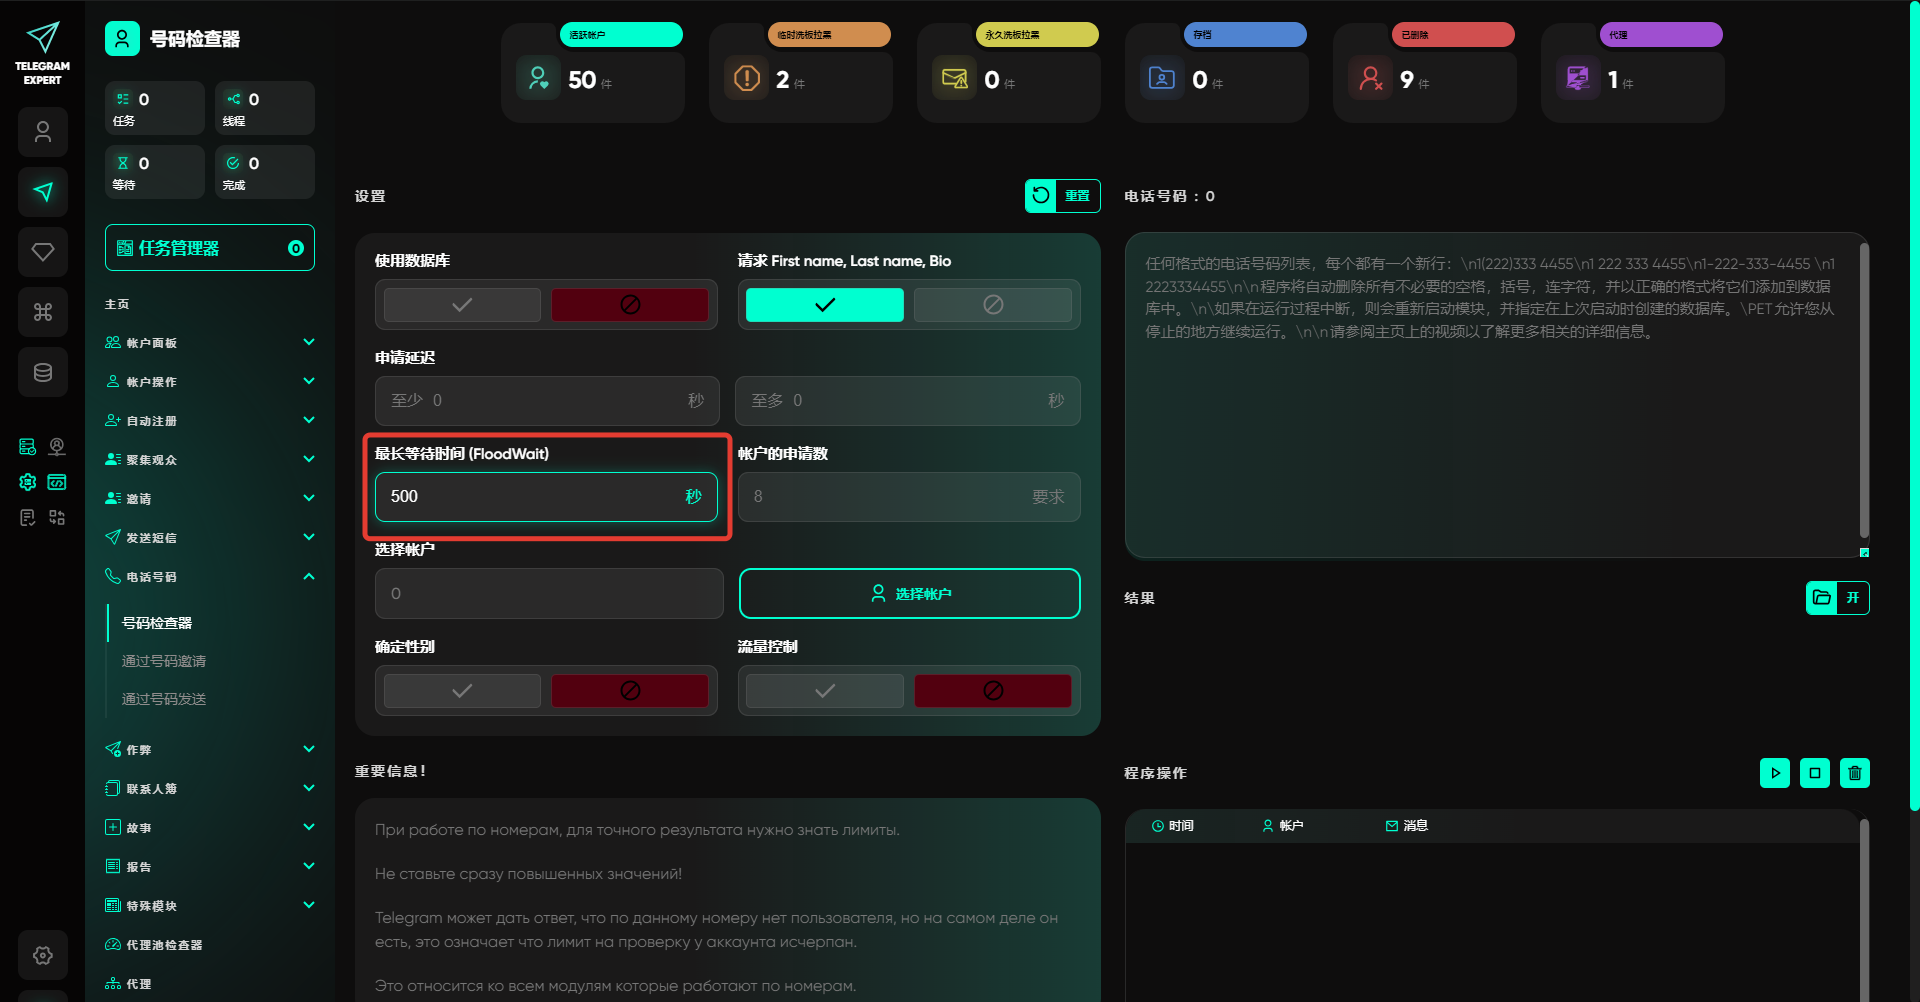Click the 选择帐户 button
The image size is (1920, 1002).
point(909,594)
